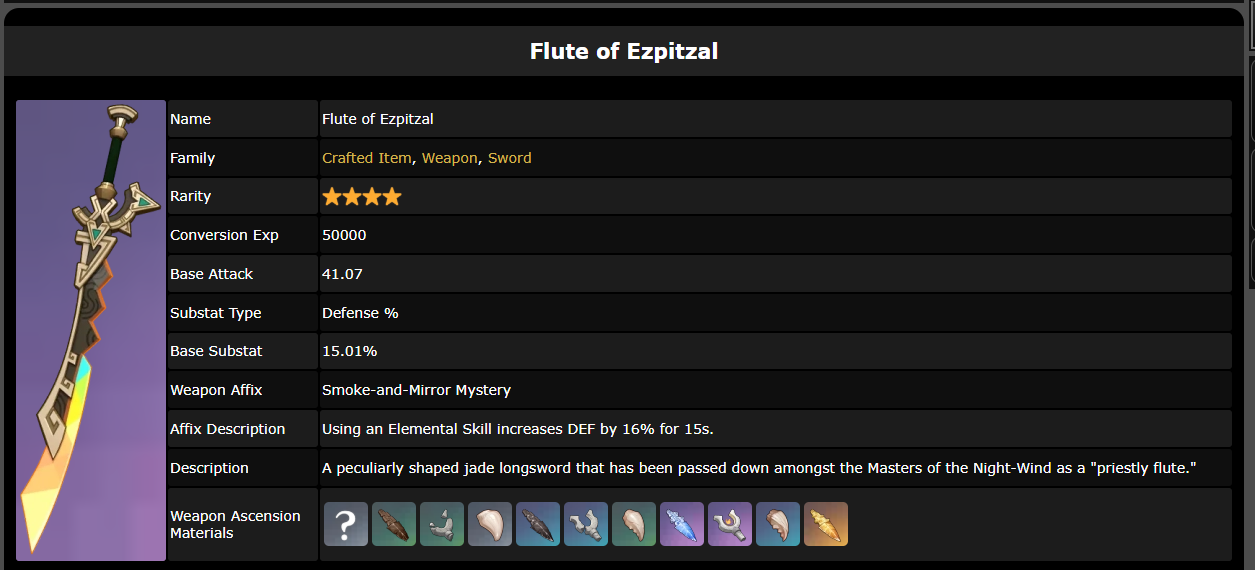Click the blue crystal shard material icon
The image size is (1255, 570).
682,524
